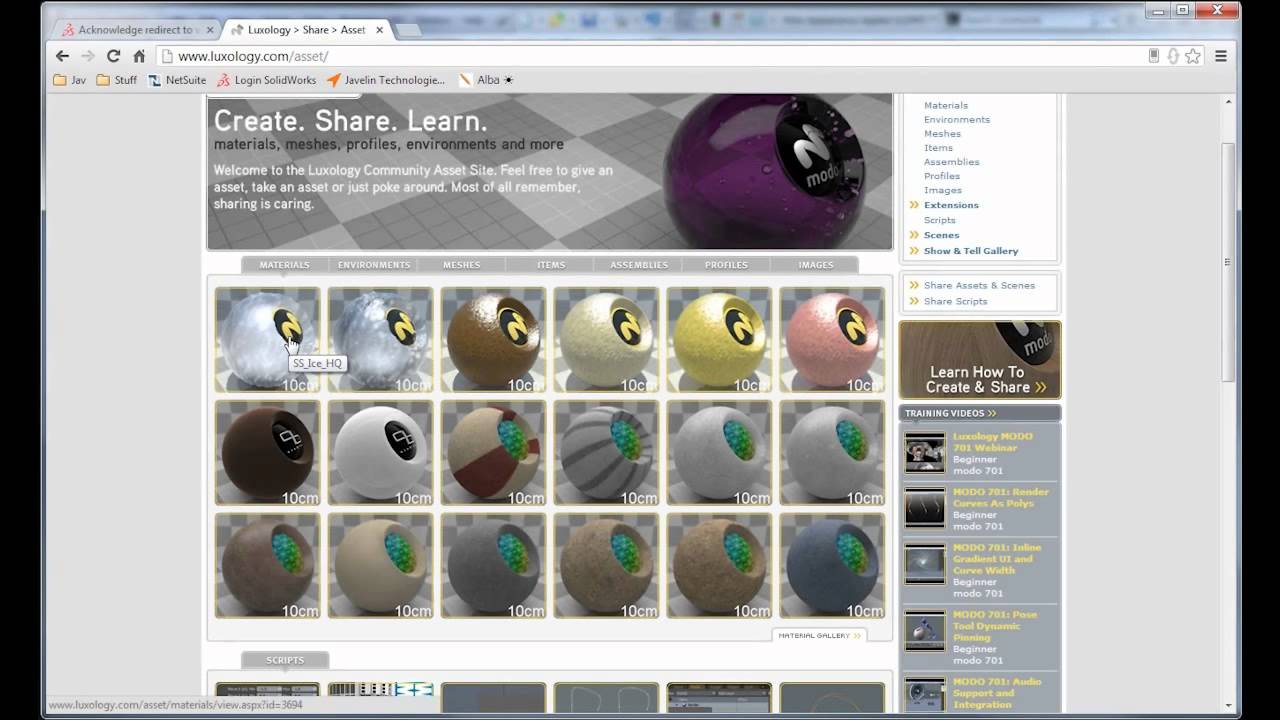
Task: Open the NetSuite bookmark
Action: [177, 80]
